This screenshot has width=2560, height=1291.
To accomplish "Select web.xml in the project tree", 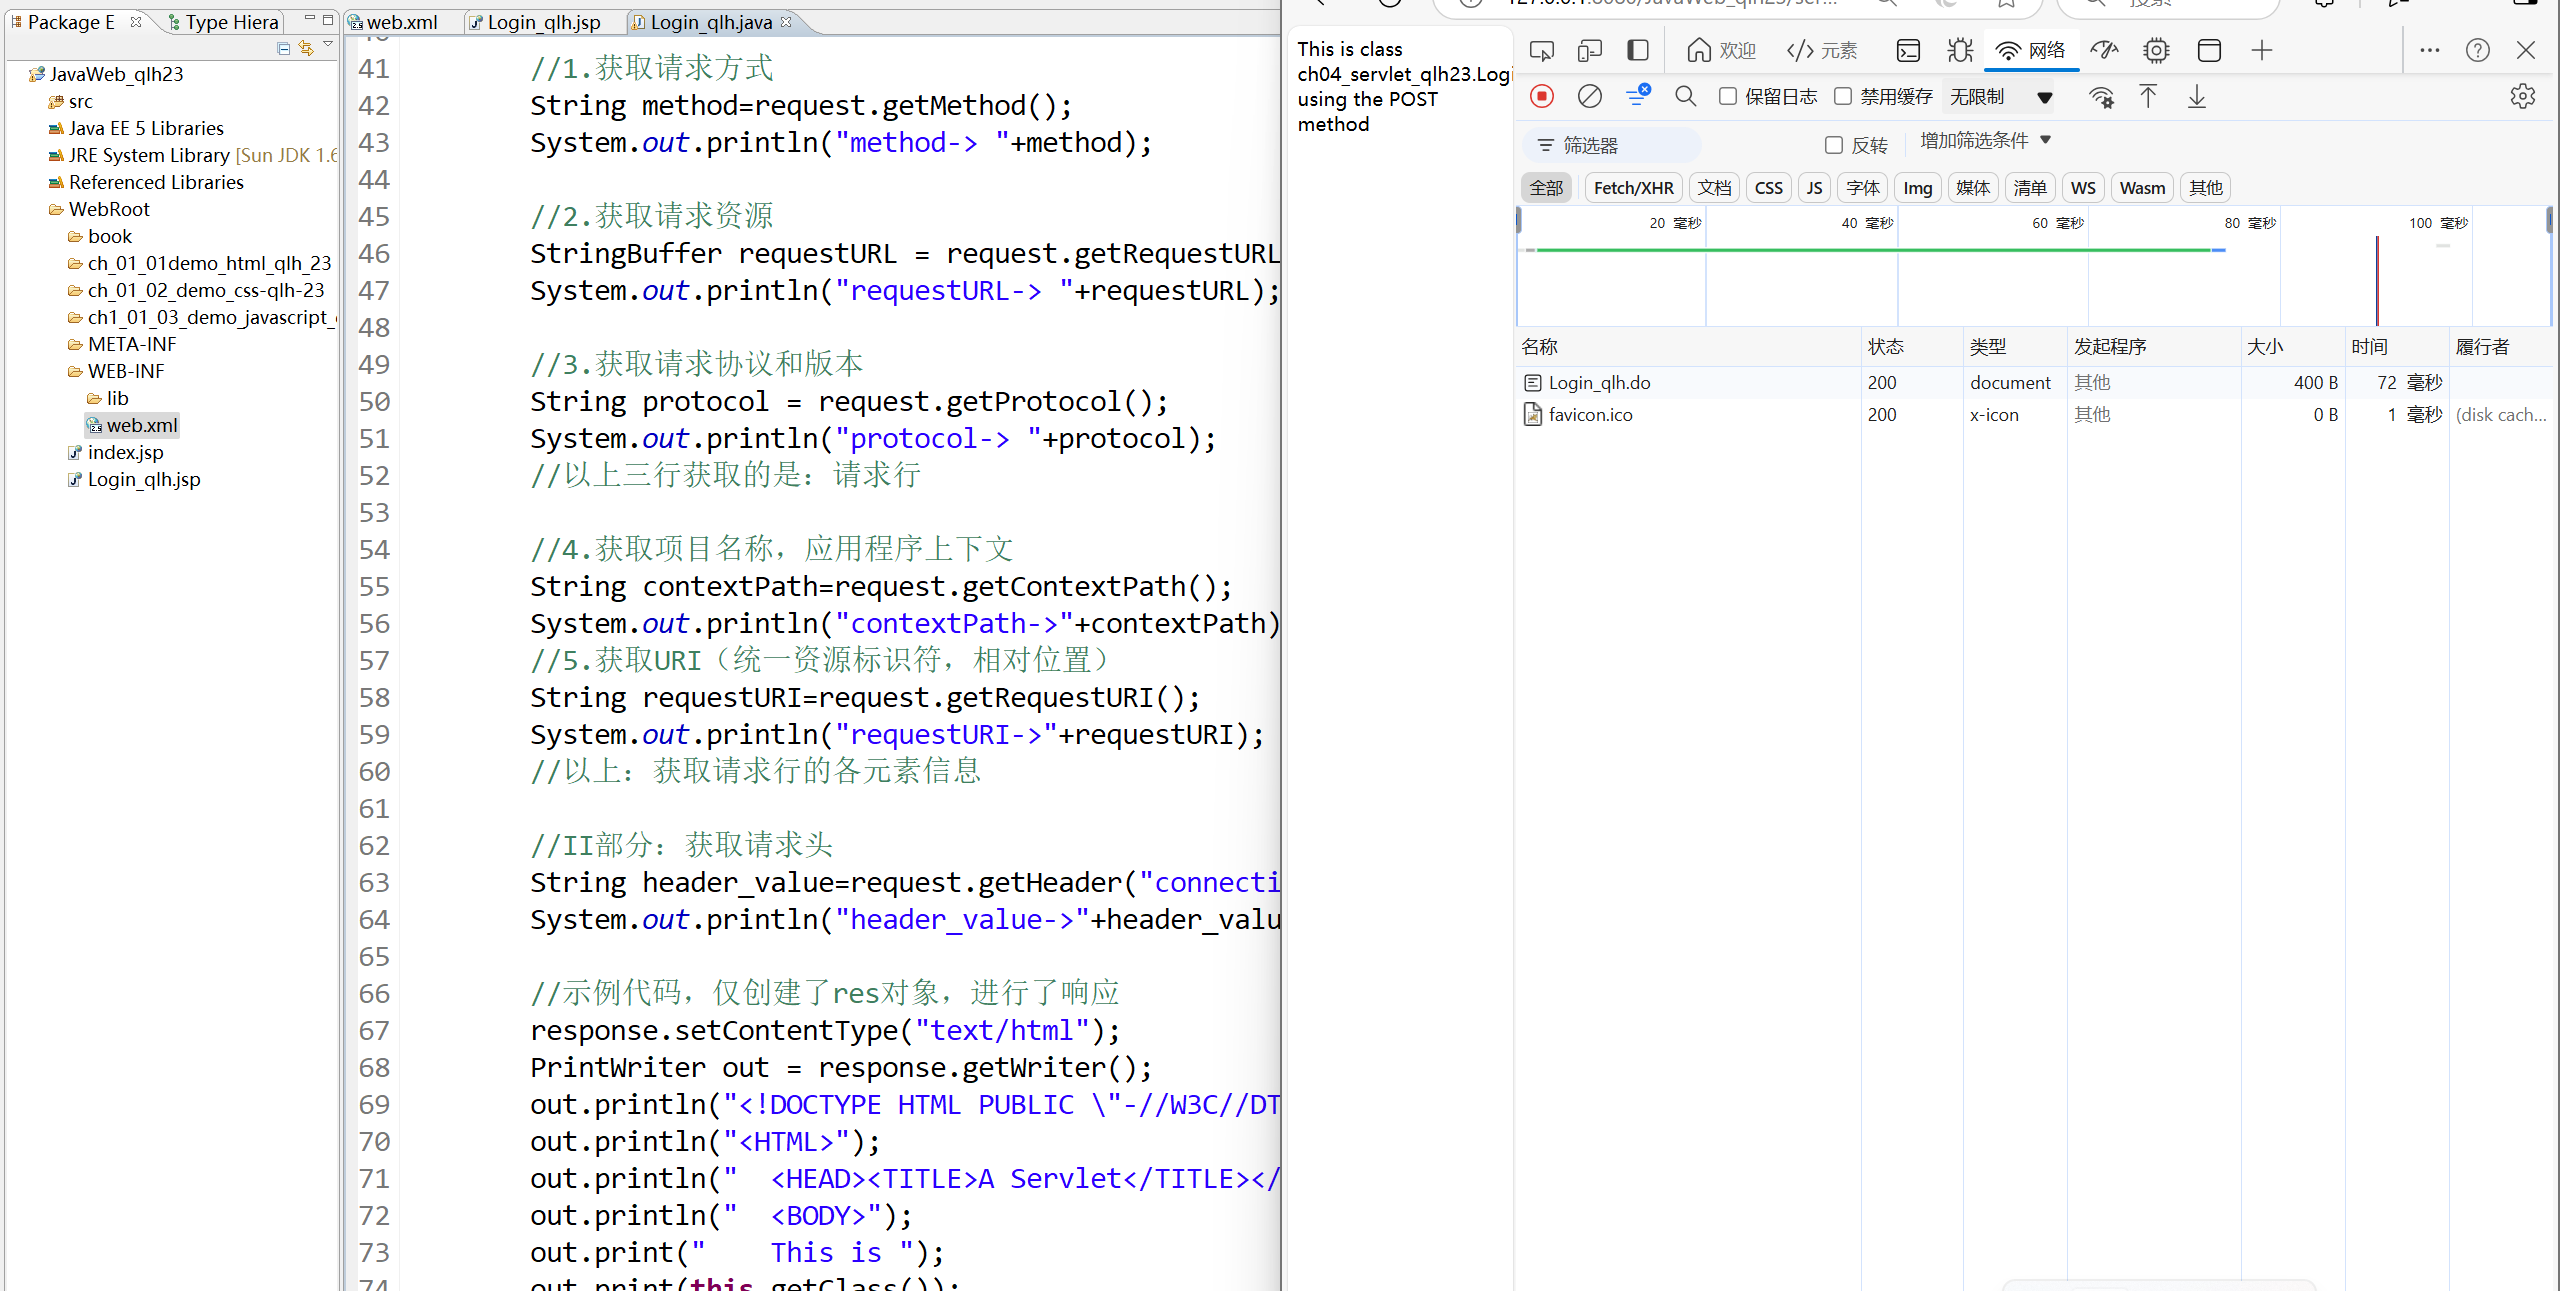I will point(133,425).
